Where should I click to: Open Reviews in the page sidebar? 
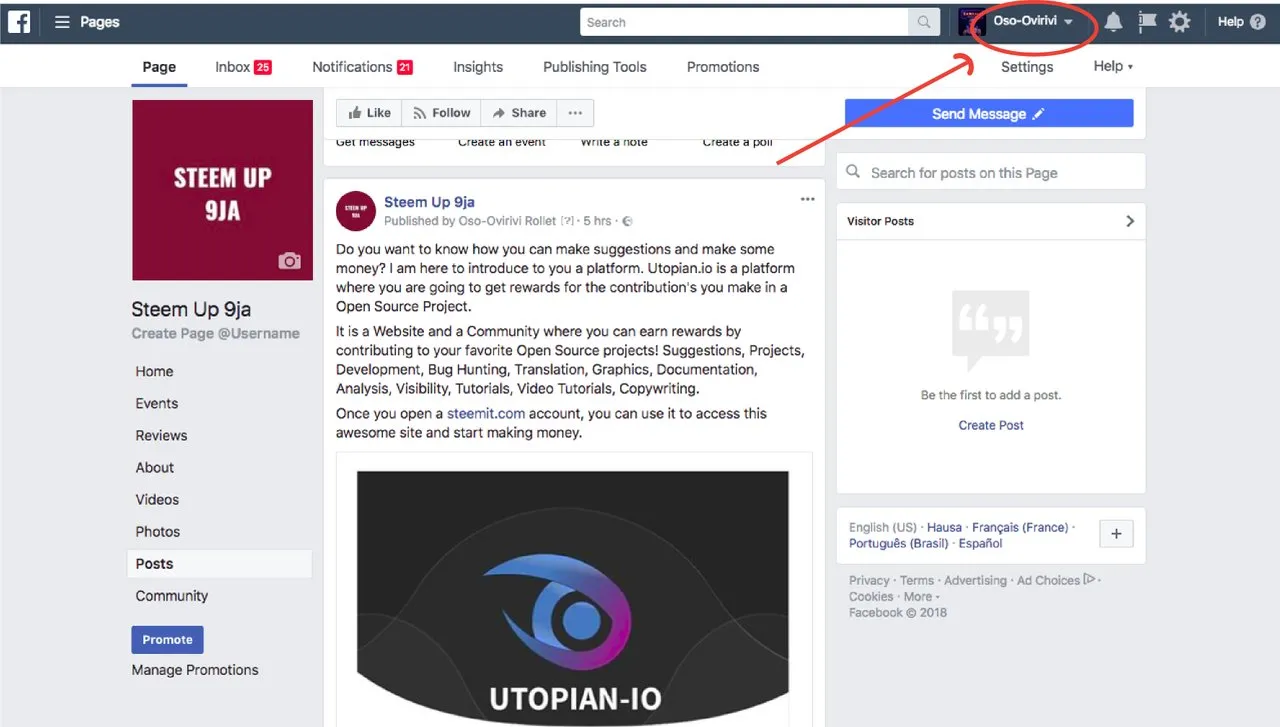[x=162, y=435]
